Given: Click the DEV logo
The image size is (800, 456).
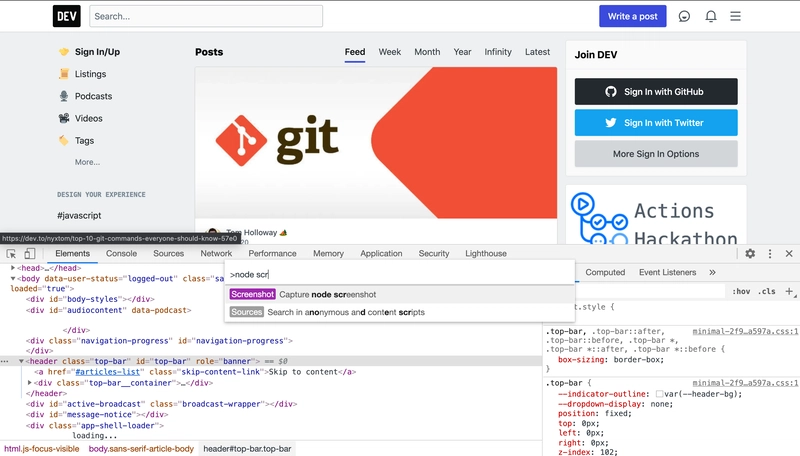Looking at the screenshot, I should [67, 16].
